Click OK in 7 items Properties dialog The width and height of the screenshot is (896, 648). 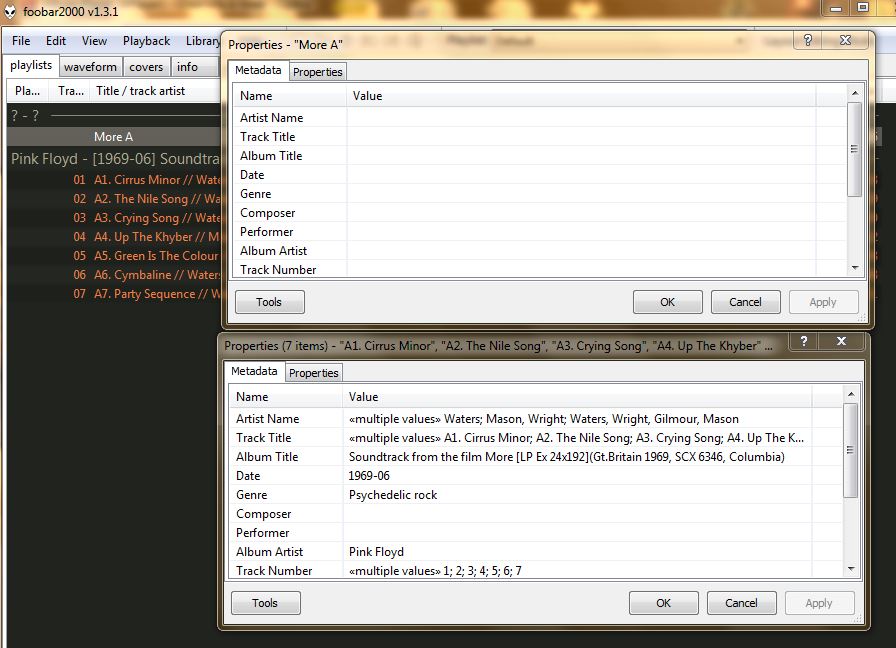(x=663, y=603)
